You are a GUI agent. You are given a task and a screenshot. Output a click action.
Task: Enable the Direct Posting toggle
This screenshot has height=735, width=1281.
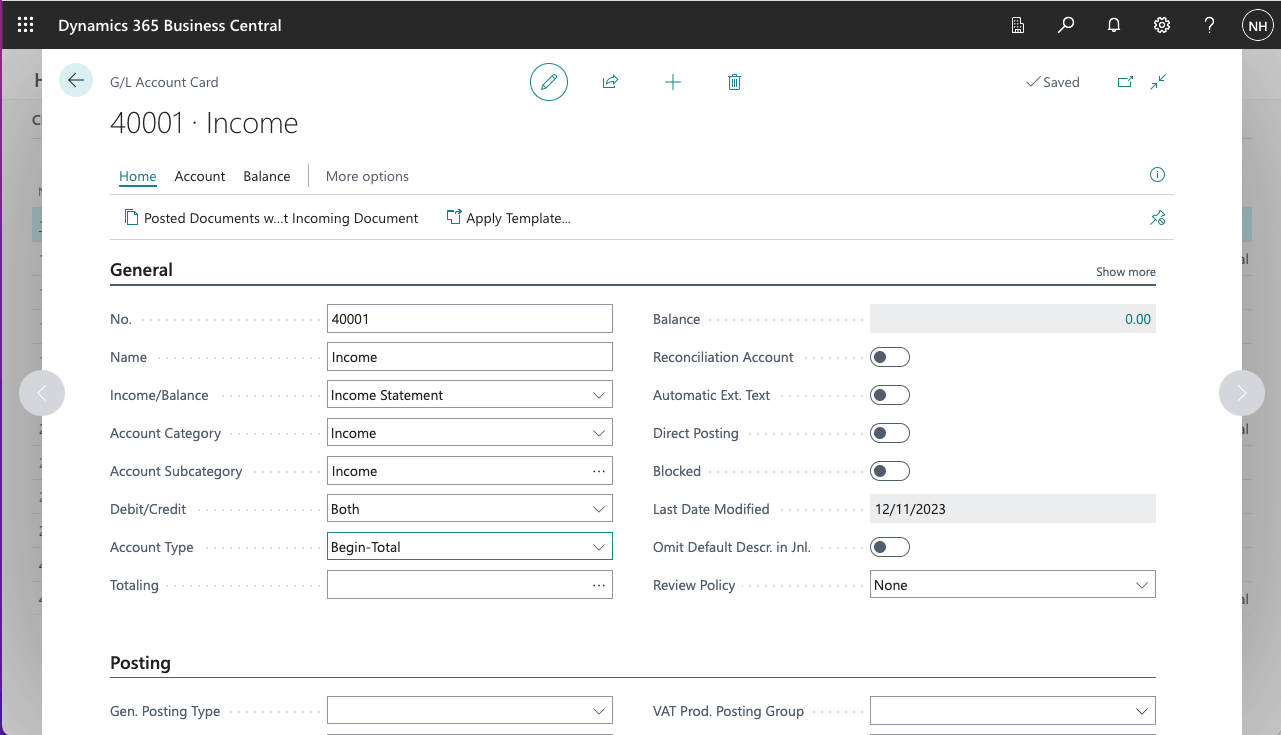click(x=889, y=433)
